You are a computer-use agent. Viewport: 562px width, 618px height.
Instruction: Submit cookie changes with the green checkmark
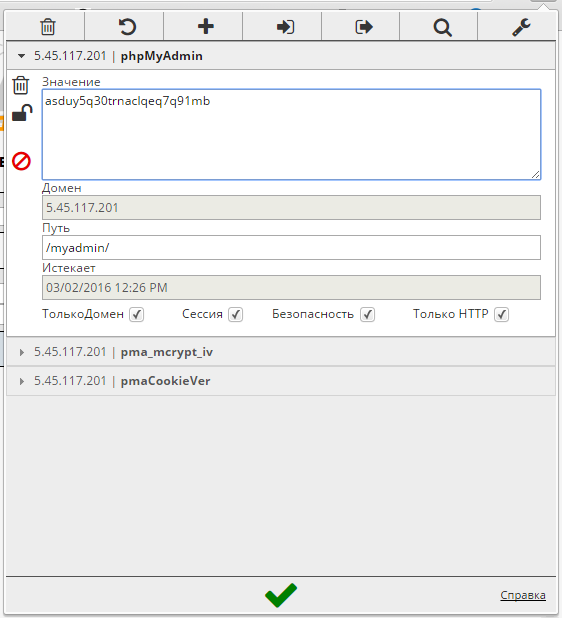click(x=281, y=595)
